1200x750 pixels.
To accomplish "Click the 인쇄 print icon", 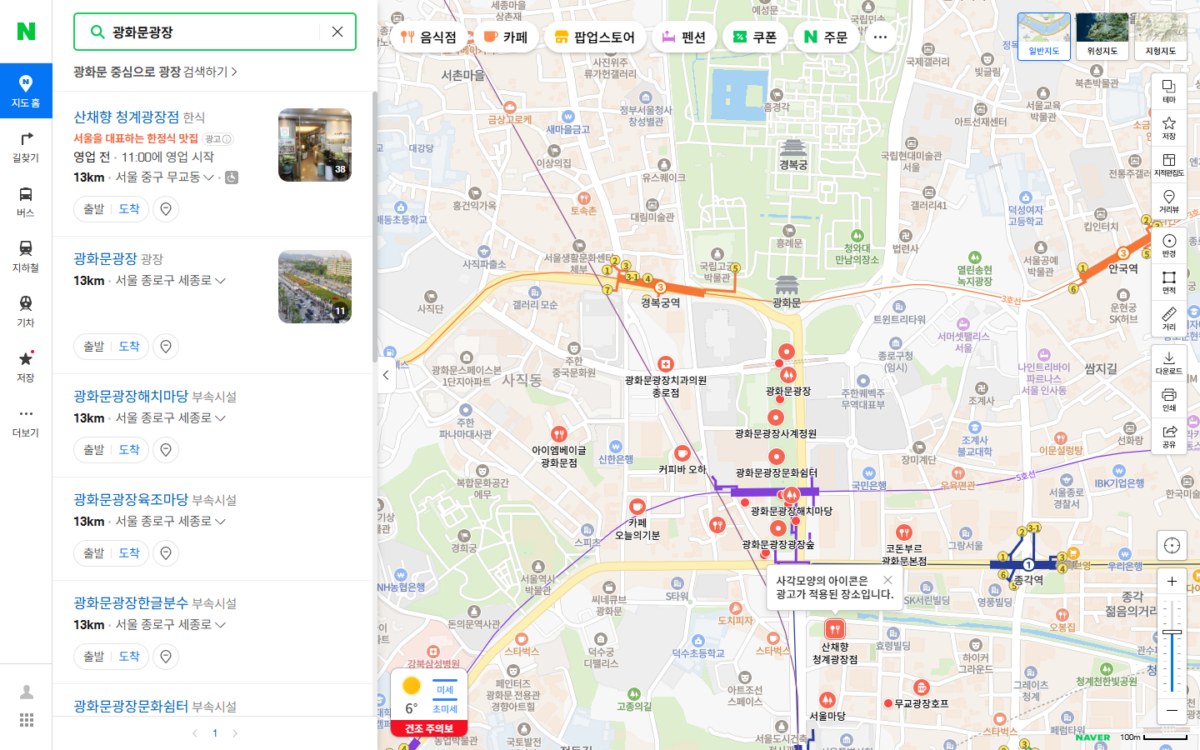I will 1168,399.
